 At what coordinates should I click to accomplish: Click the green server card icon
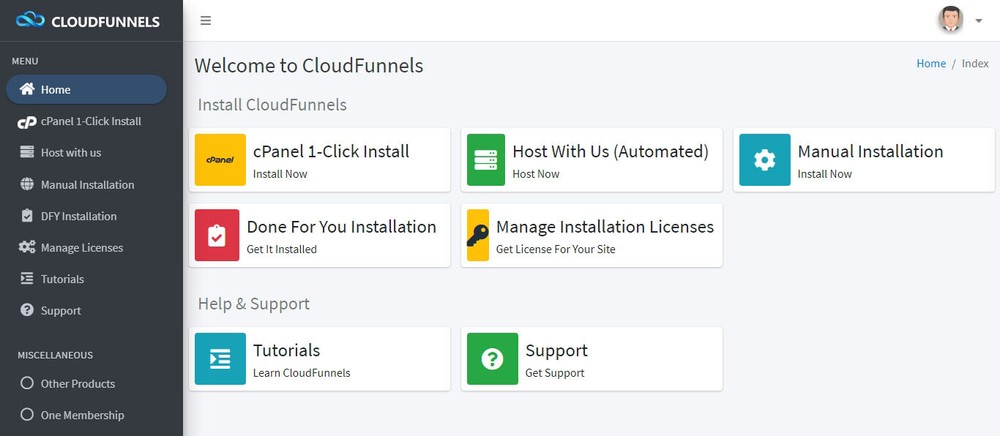point(486,160)
